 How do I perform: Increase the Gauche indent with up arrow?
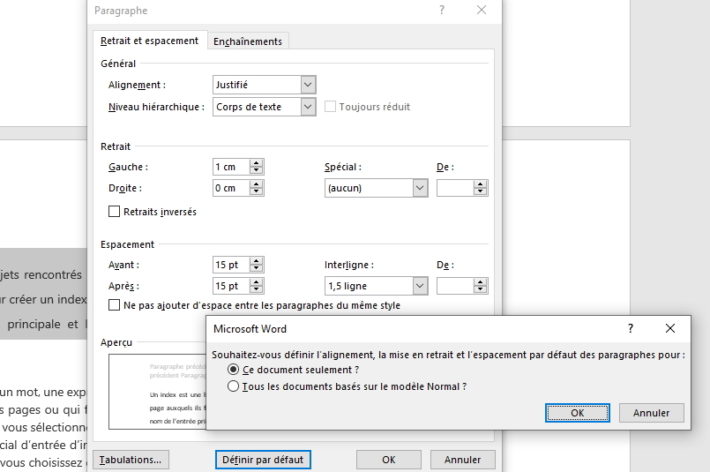(x=256, y=163)
